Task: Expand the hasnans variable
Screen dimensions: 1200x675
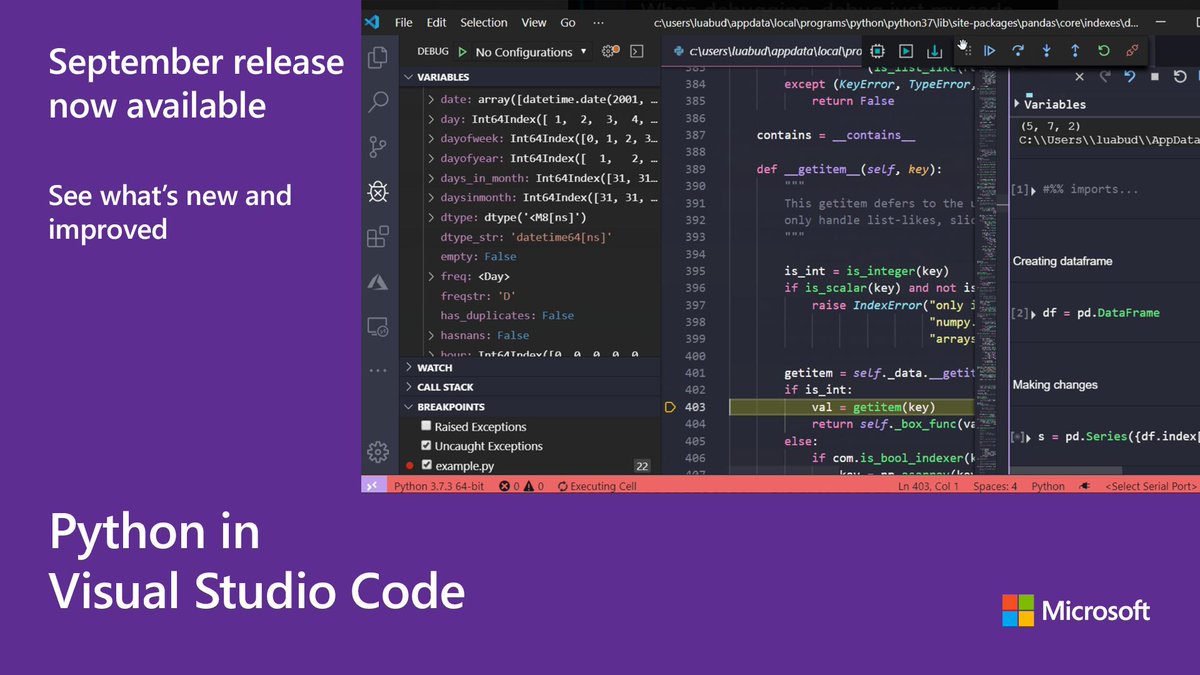Action: [x=431, y=335]
